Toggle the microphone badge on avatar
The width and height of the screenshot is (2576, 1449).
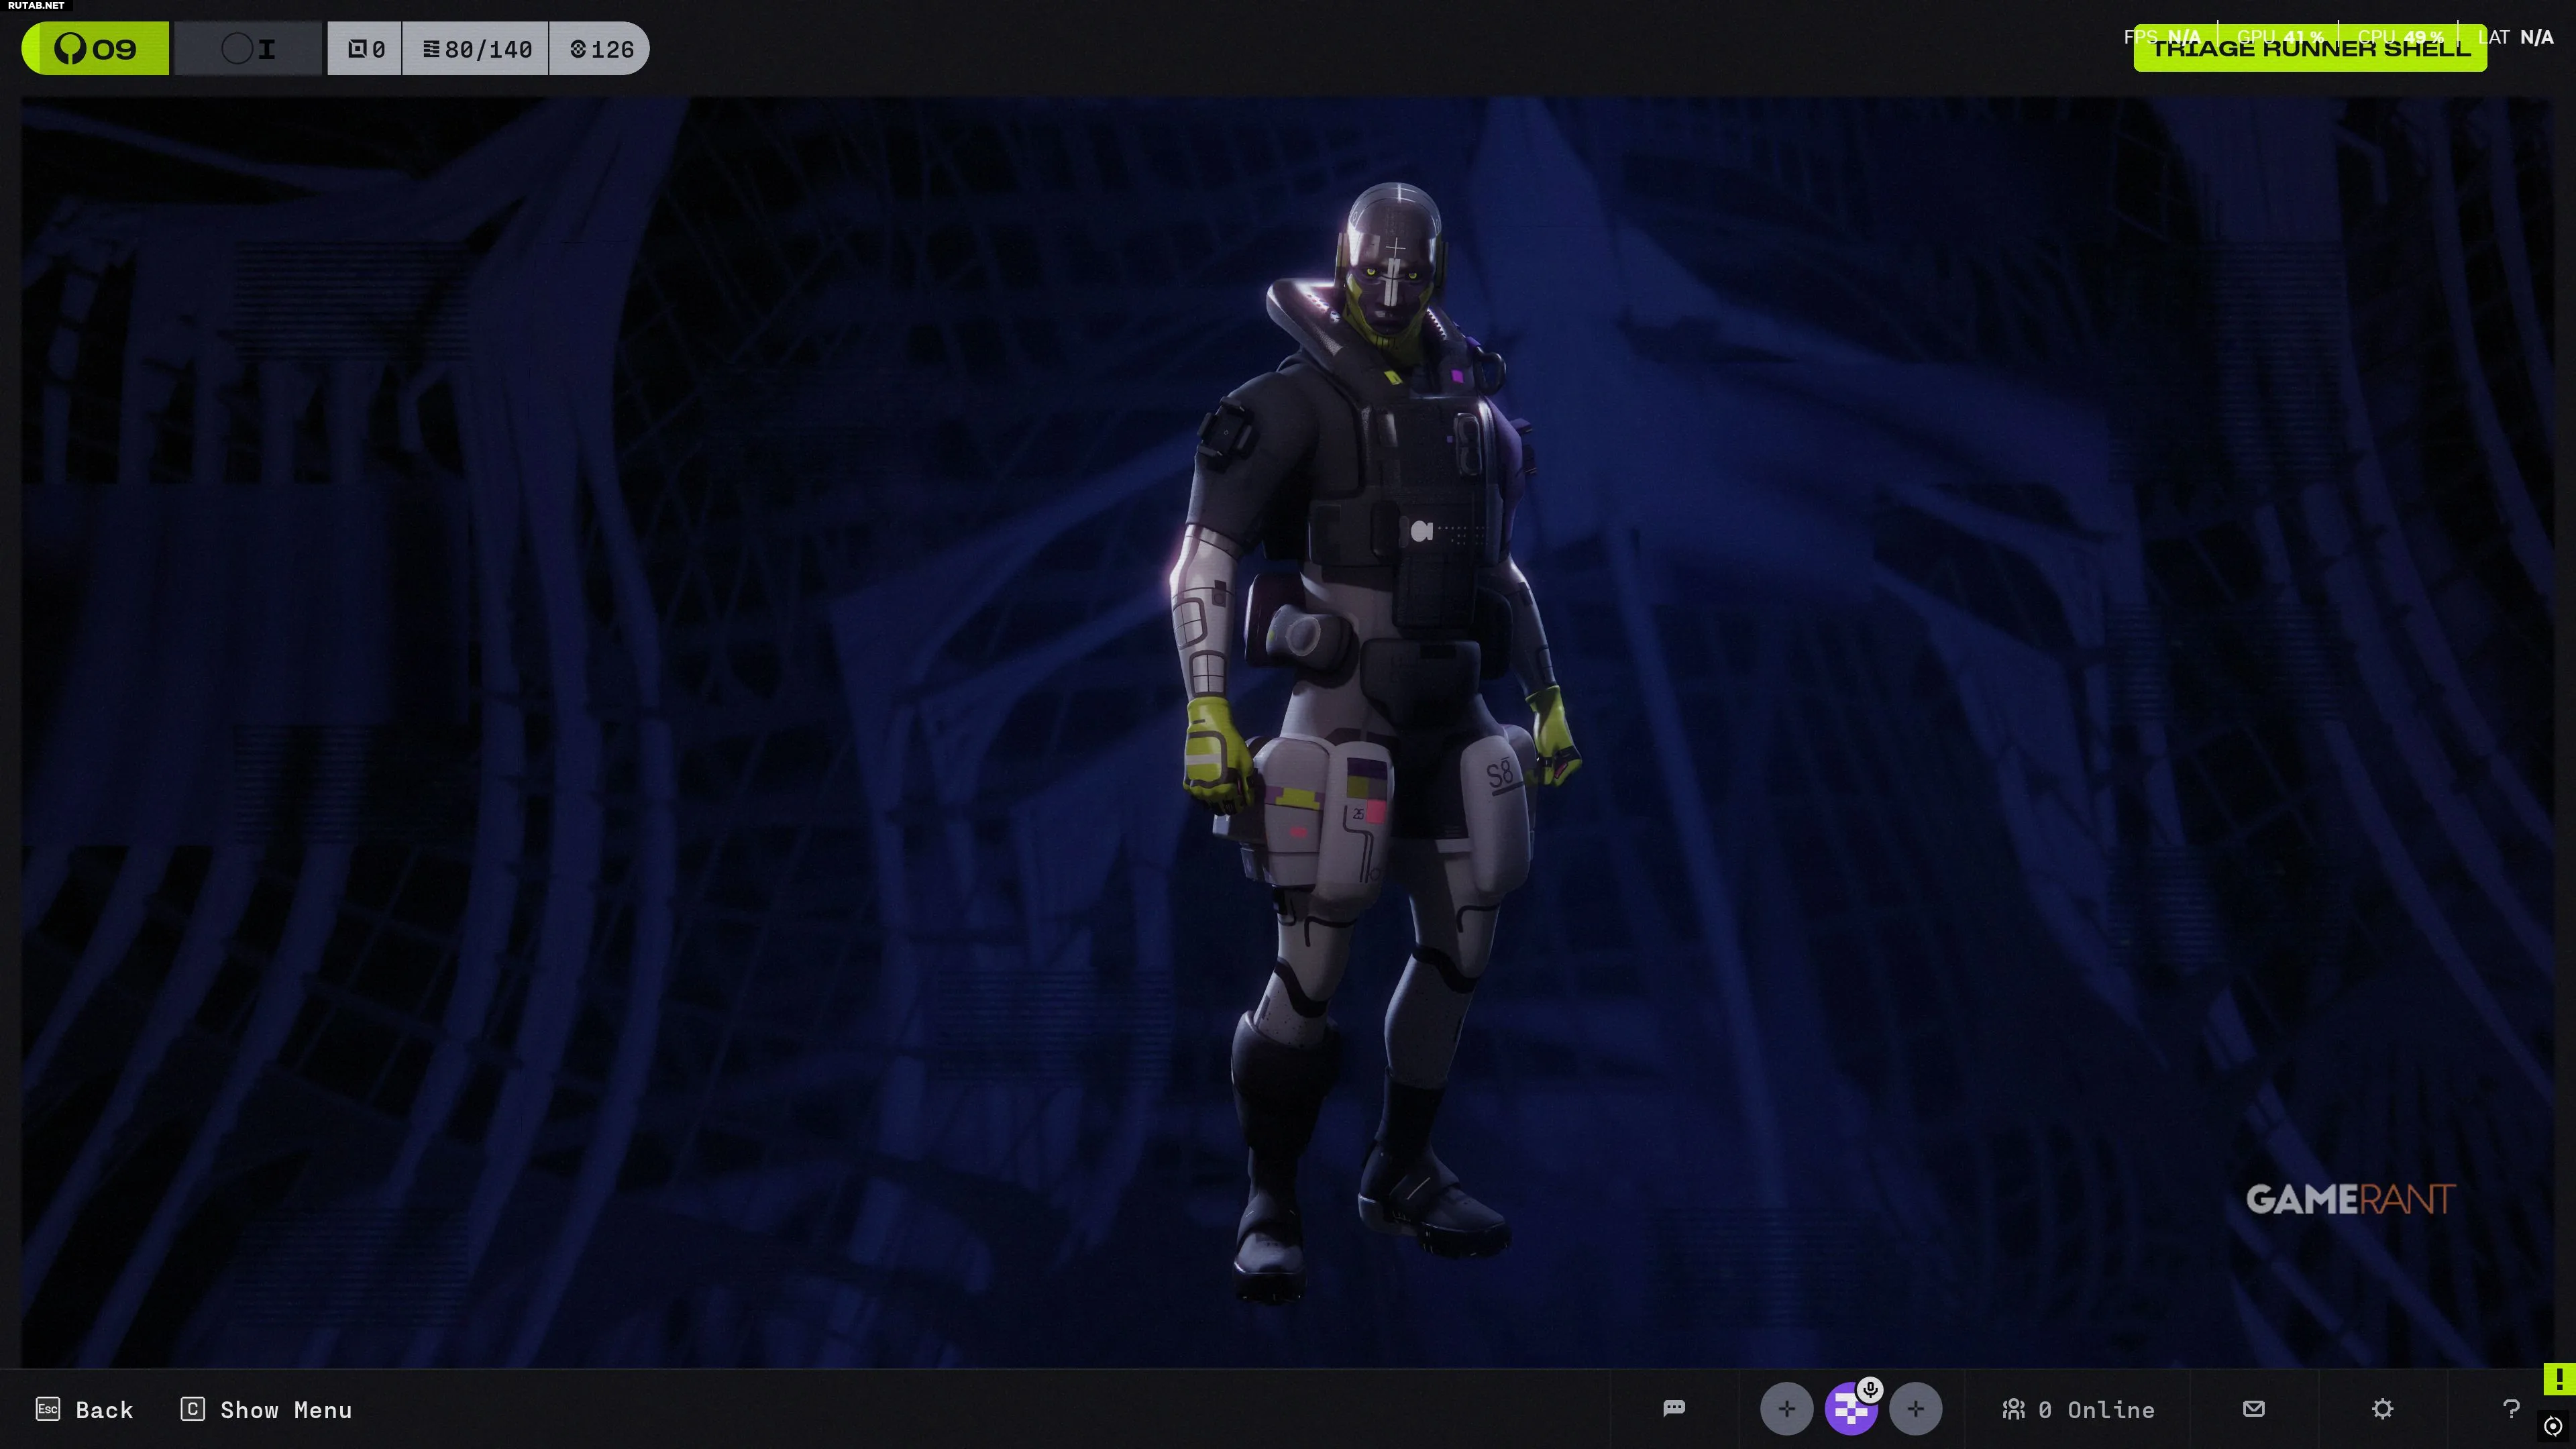1870,1389
